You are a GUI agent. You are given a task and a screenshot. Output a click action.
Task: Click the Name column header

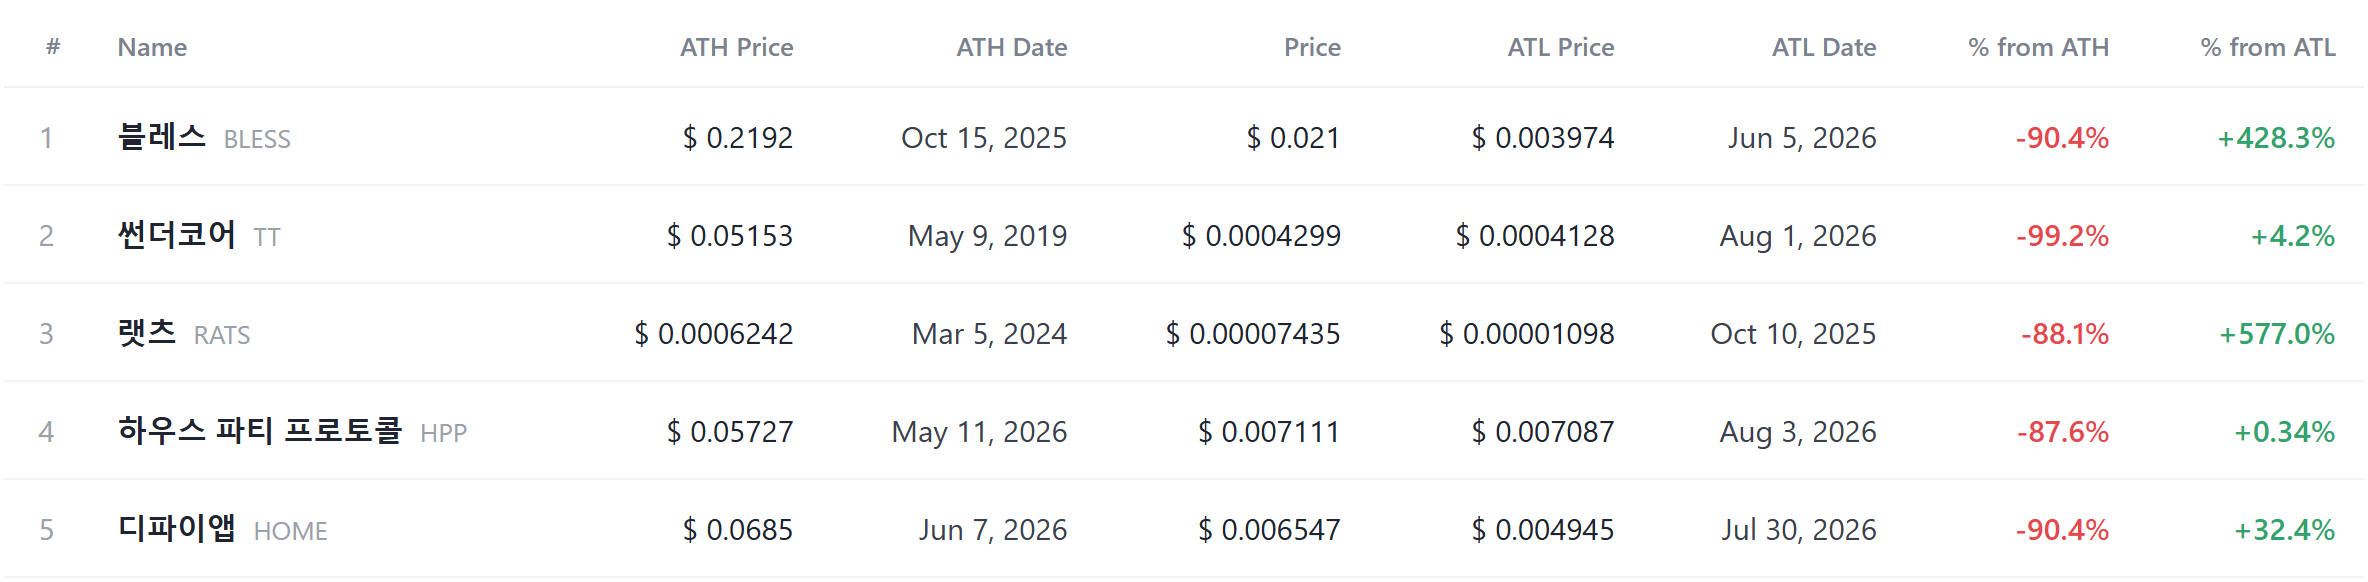click(x=152, y=47)
